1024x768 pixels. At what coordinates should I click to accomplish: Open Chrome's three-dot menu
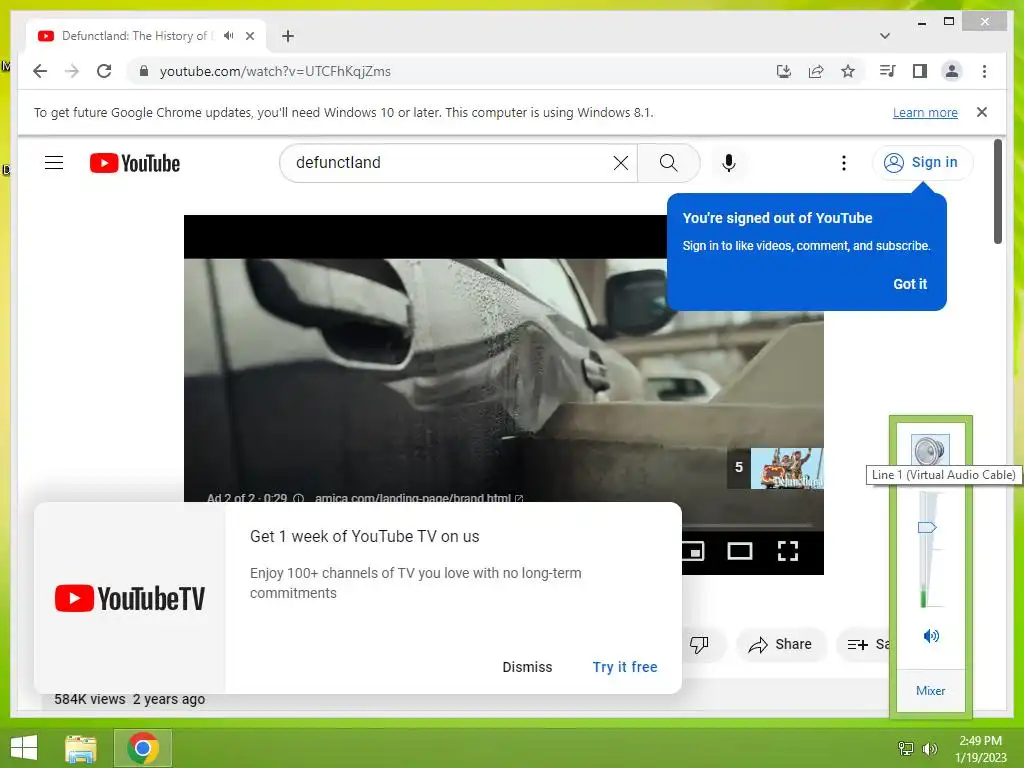[x=984, y=71]
